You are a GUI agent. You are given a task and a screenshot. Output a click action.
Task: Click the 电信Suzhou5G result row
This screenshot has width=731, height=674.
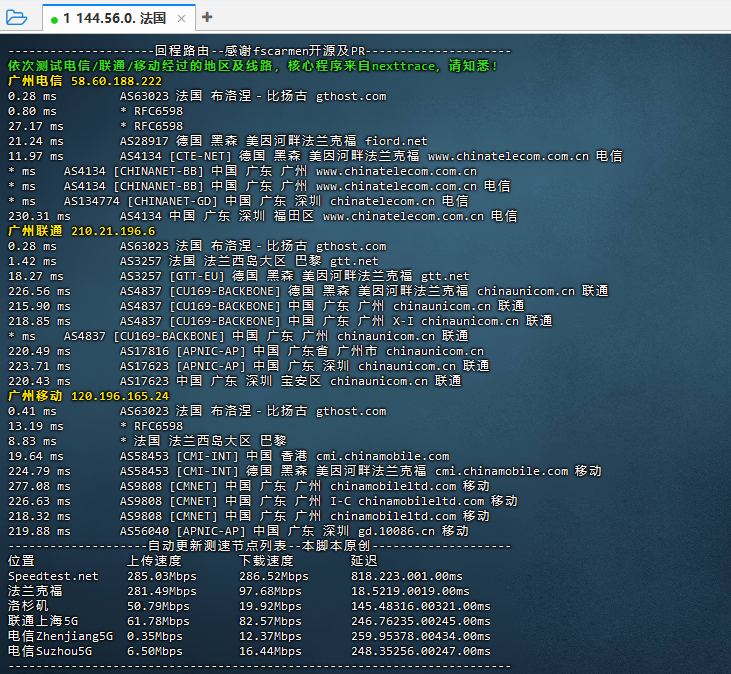[x=249, y=651]
